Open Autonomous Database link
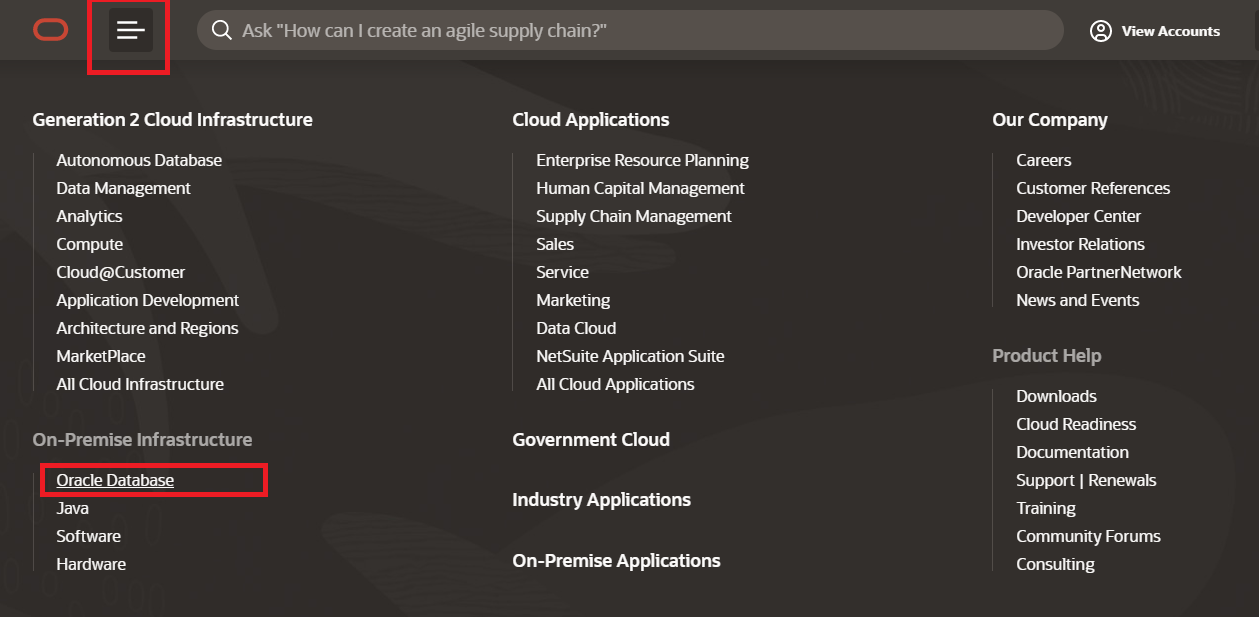Viewport: 1259px width, 617px height. tap(139, 160)
